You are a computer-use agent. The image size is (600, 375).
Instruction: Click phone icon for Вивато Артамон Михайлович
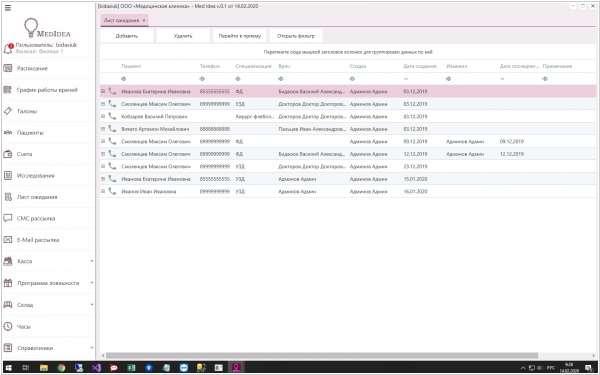coord(112,129)
